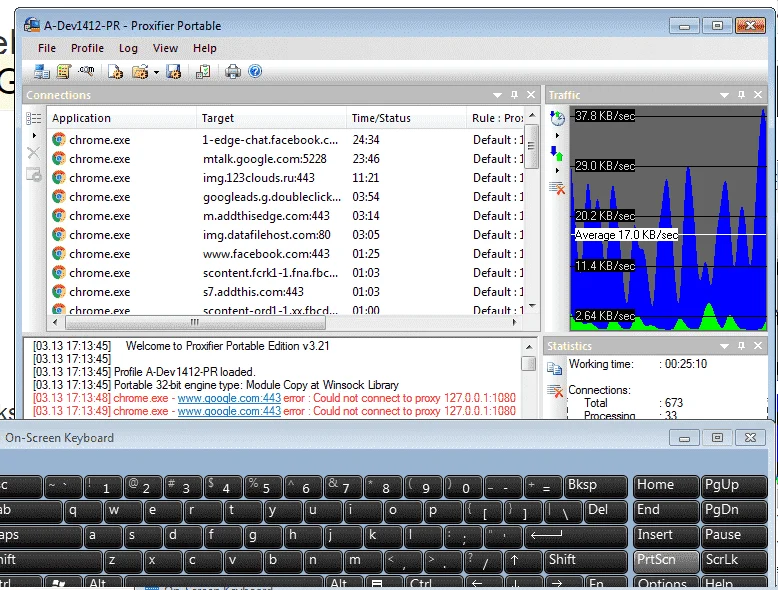
Task: Click the checklist document toolbar icon
Action: tap(203, 71)
